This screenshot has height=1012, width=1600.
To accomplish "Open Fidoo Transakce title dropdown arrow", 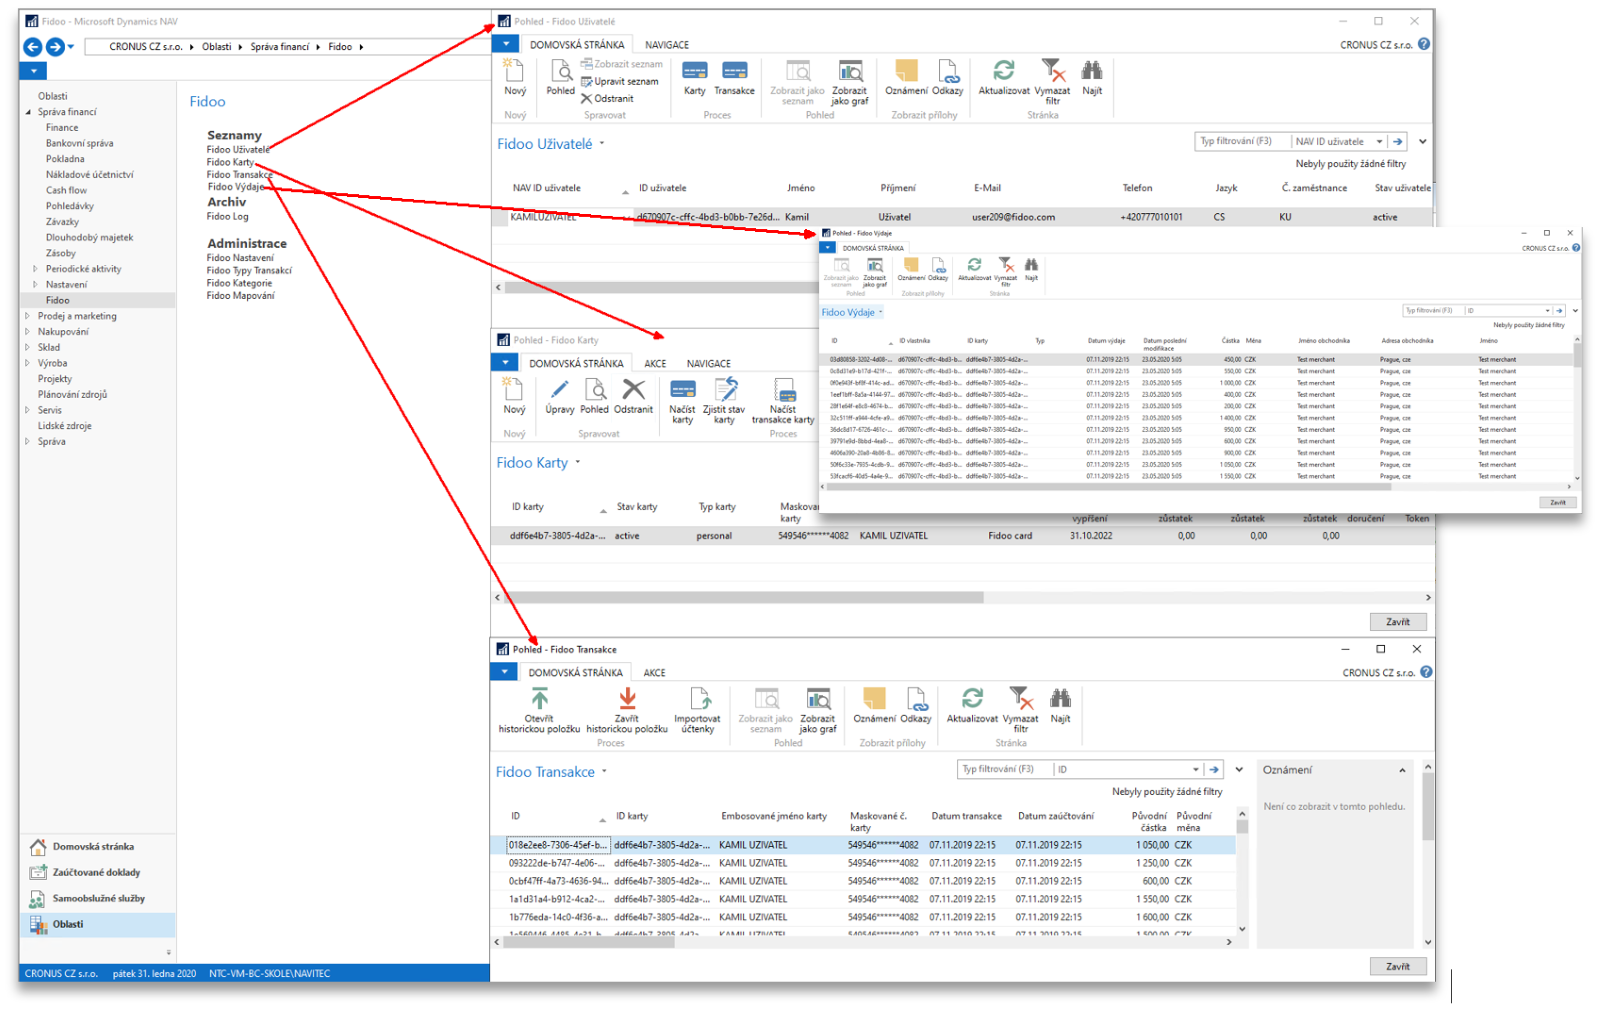I will [604, 772].
